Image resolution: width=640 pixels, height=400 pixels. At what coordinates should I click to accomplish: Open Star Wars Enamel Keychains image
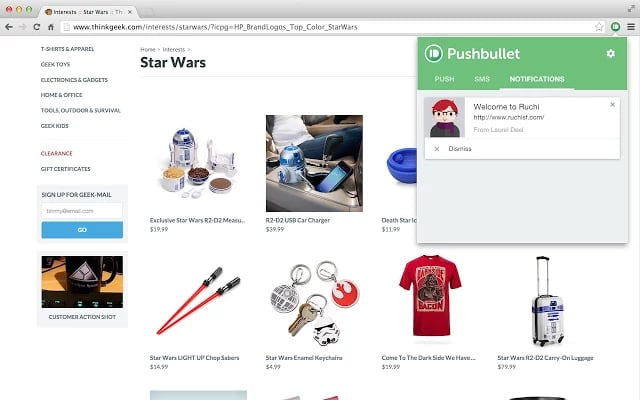(314, 301)
